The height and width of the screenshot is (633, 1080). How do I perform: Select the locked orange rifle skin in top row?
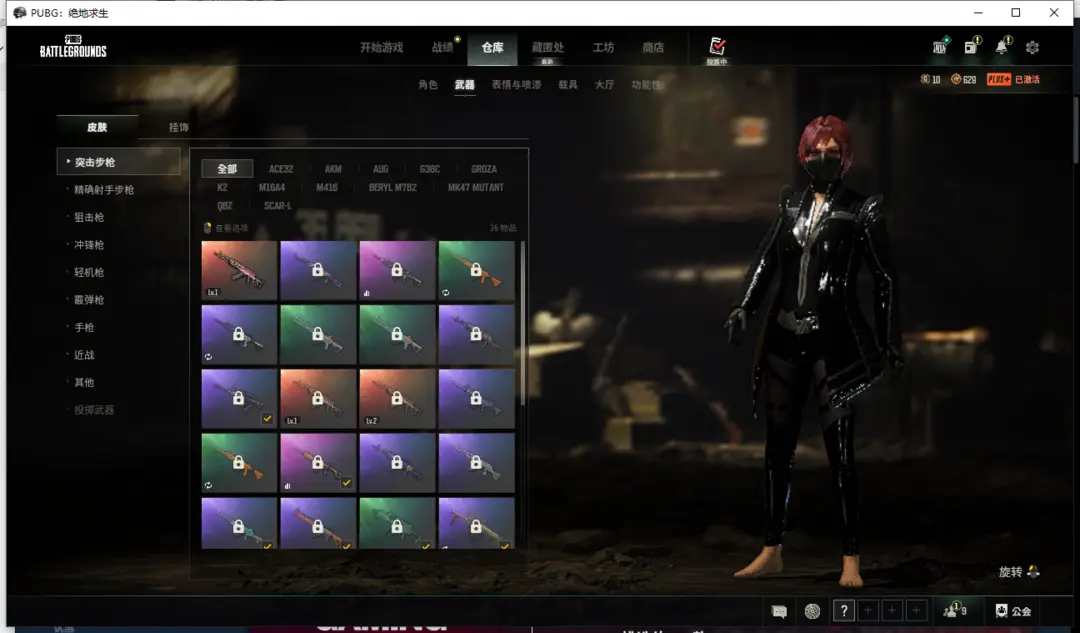(477, 270)
